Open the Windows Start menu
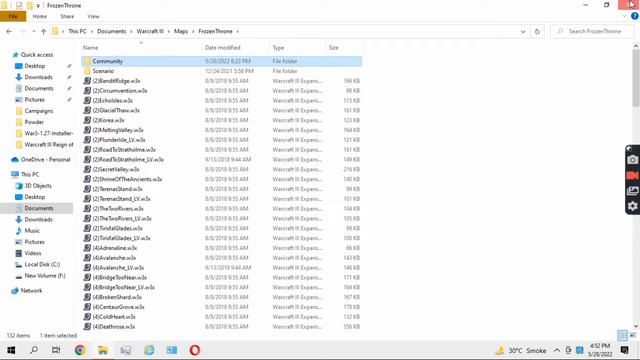640x360 pixels. pyautogui.click(x=11, y=350)
